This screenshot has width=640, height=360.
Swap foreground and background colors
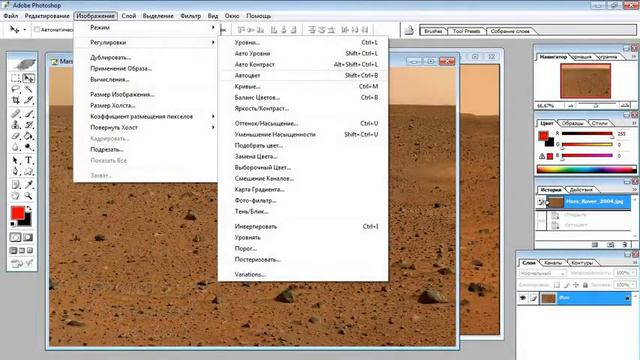point(29,209)
